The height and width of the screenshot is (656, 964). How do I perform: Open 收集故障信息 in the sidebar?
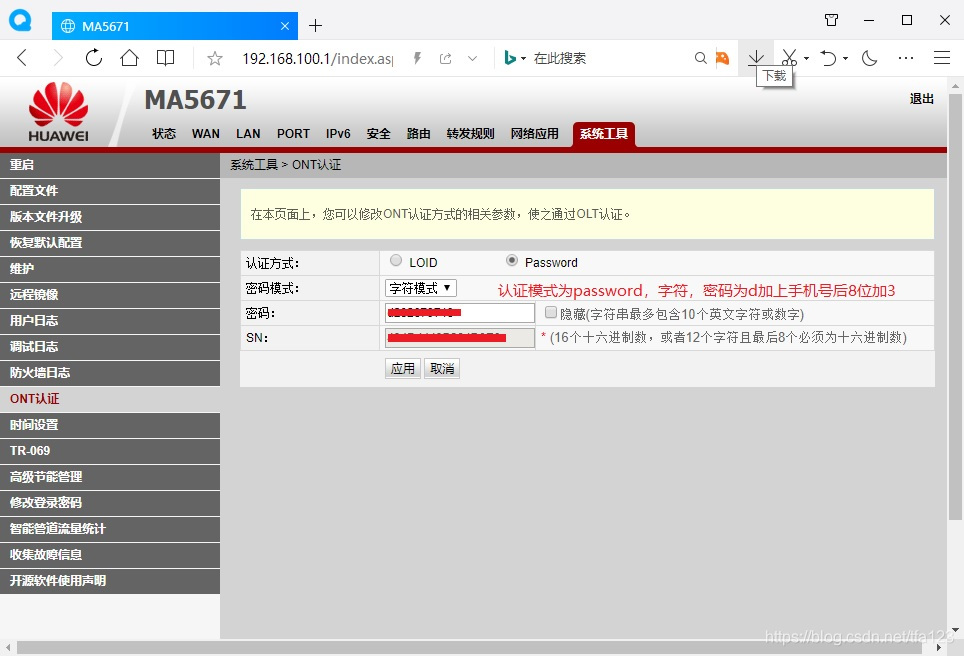110,555
